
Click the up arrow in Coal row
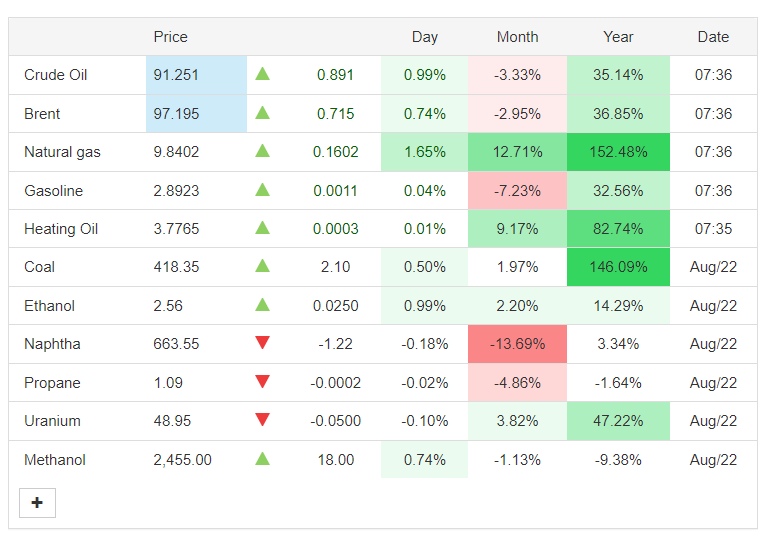point(263,266)
